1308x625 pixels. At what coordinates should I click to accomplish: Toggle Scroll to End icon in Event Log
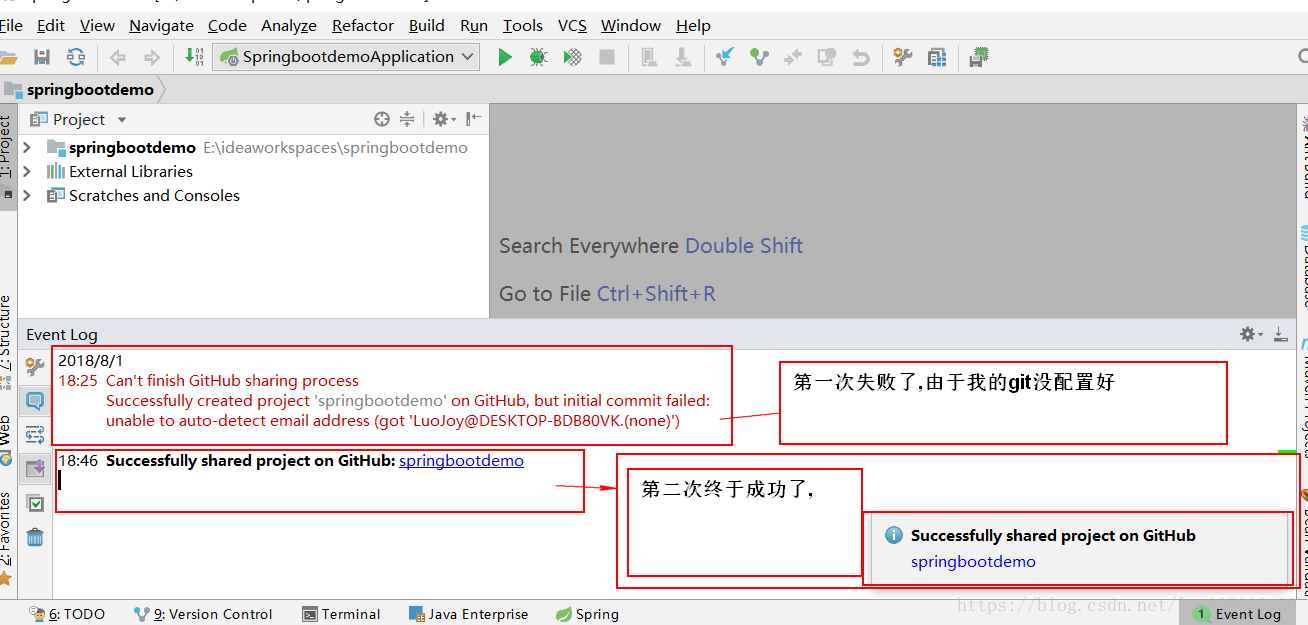pos(35,467)
